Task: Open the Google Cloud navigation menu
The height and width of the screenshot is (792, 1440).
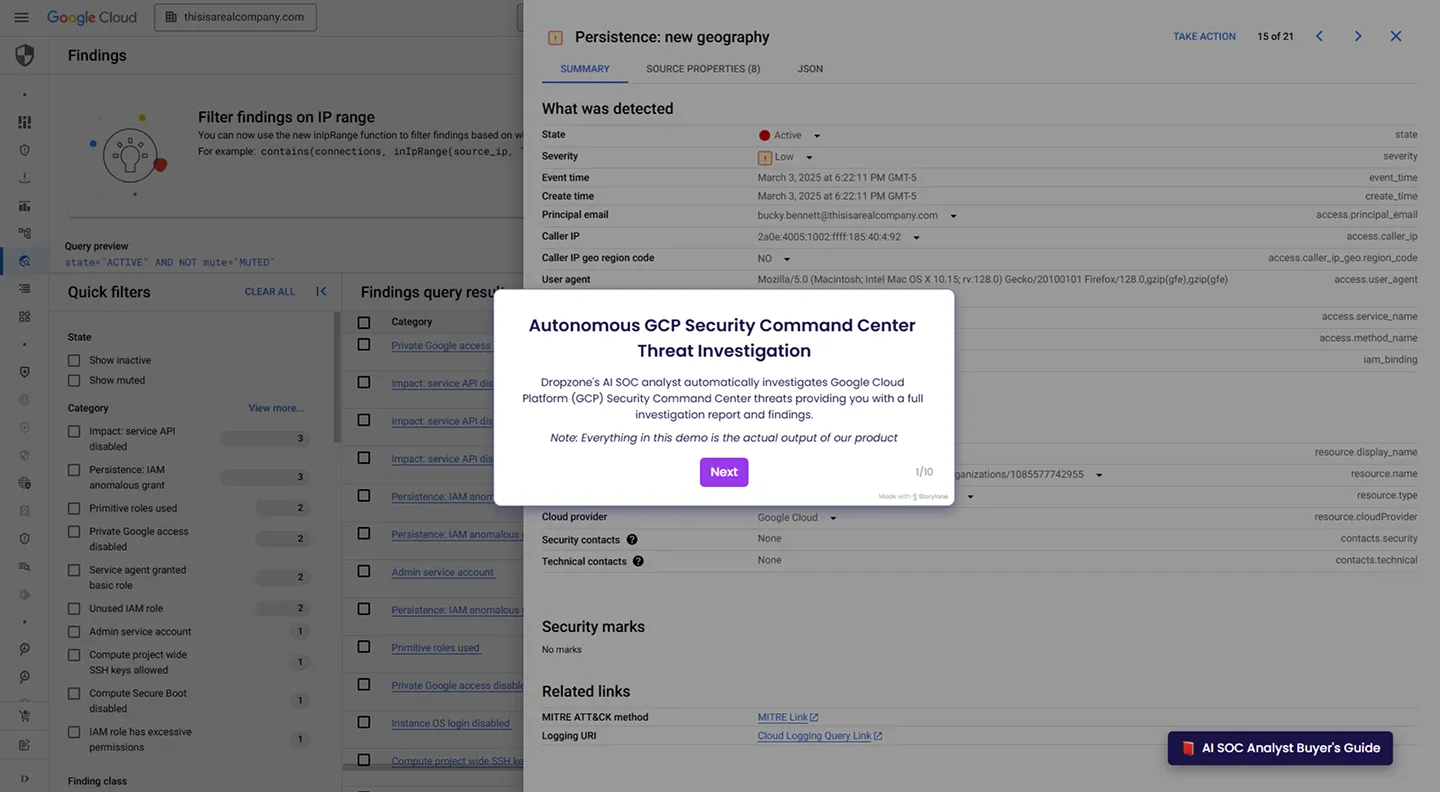Action: pos(22,16)
